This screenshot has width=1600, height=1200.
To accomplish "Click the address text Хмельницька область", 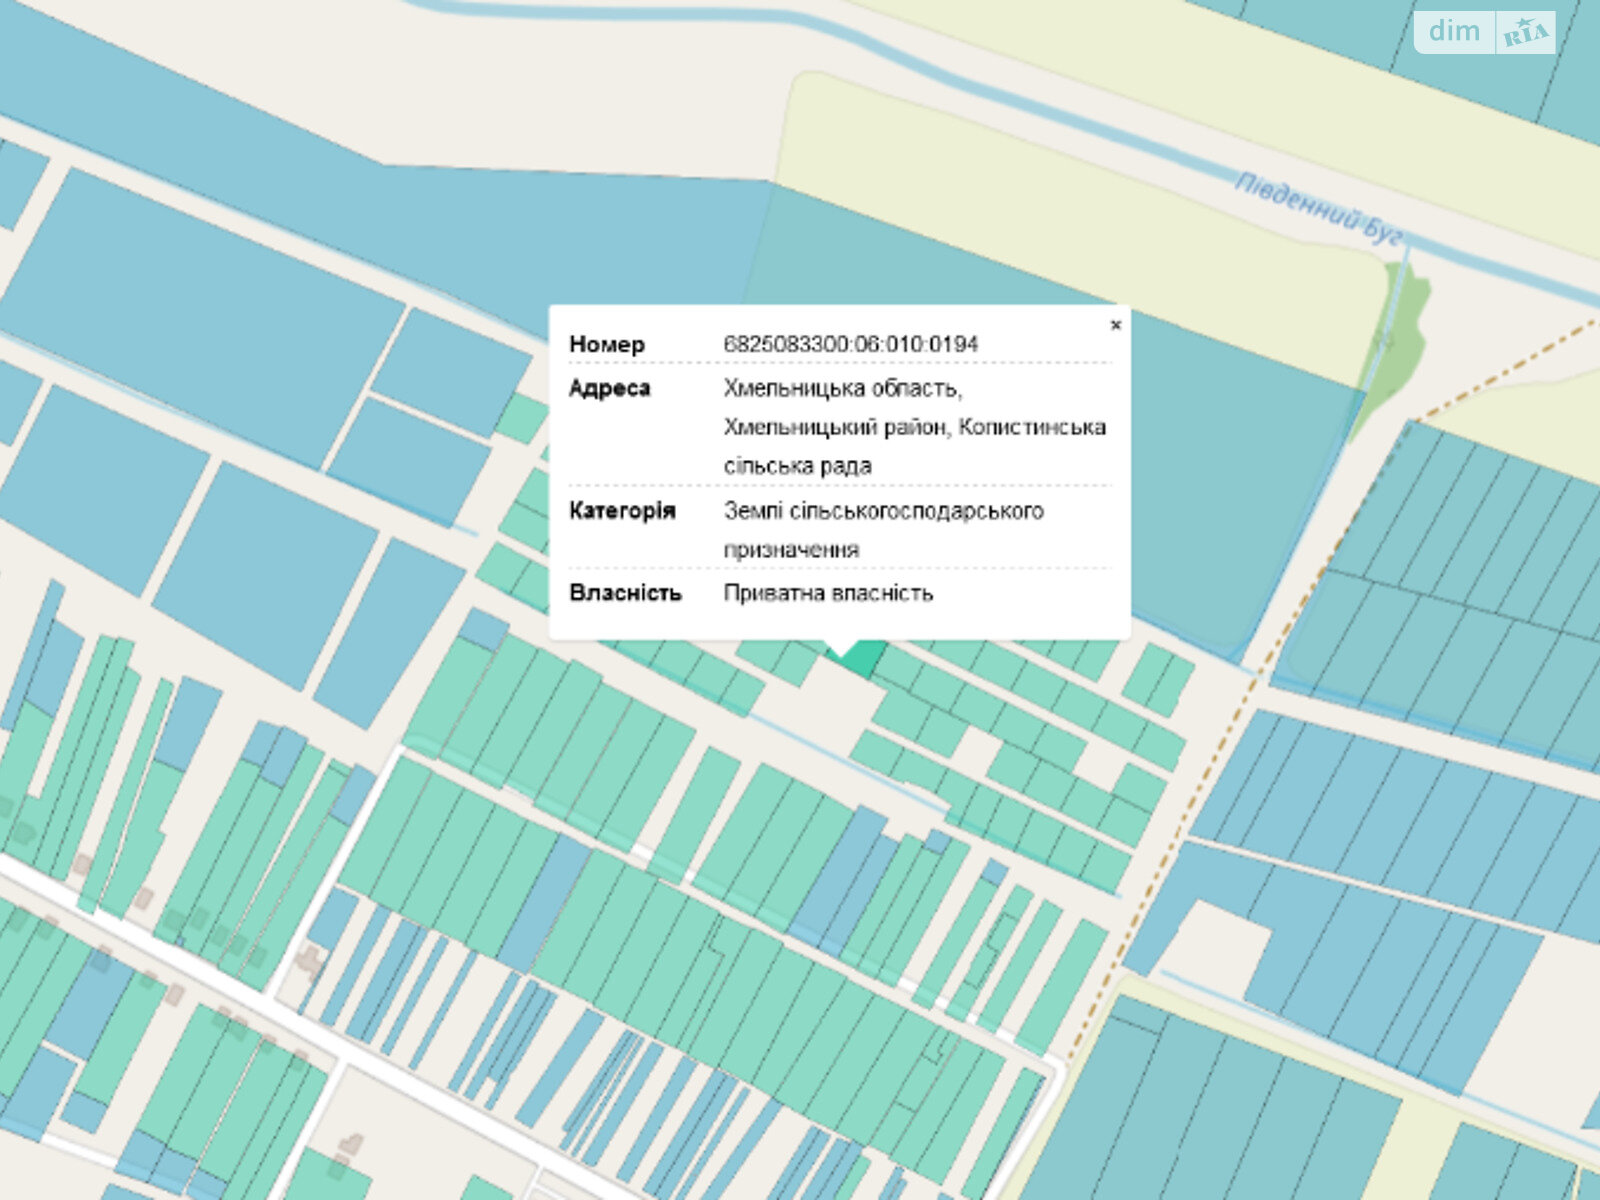I will 843,388.
